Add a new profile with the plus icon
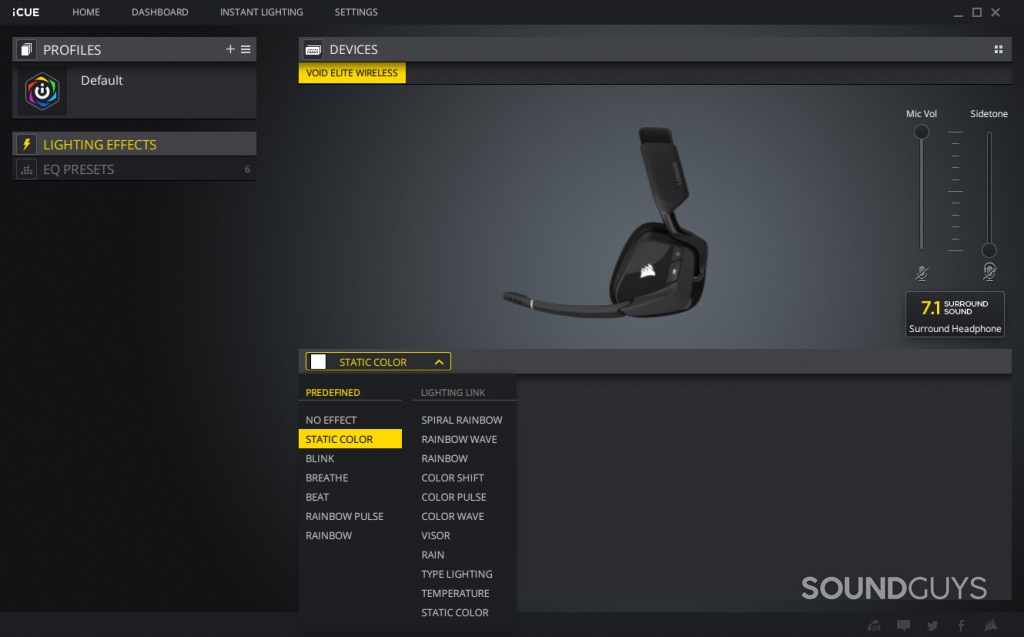1024x637 pixels. (230, 49)
